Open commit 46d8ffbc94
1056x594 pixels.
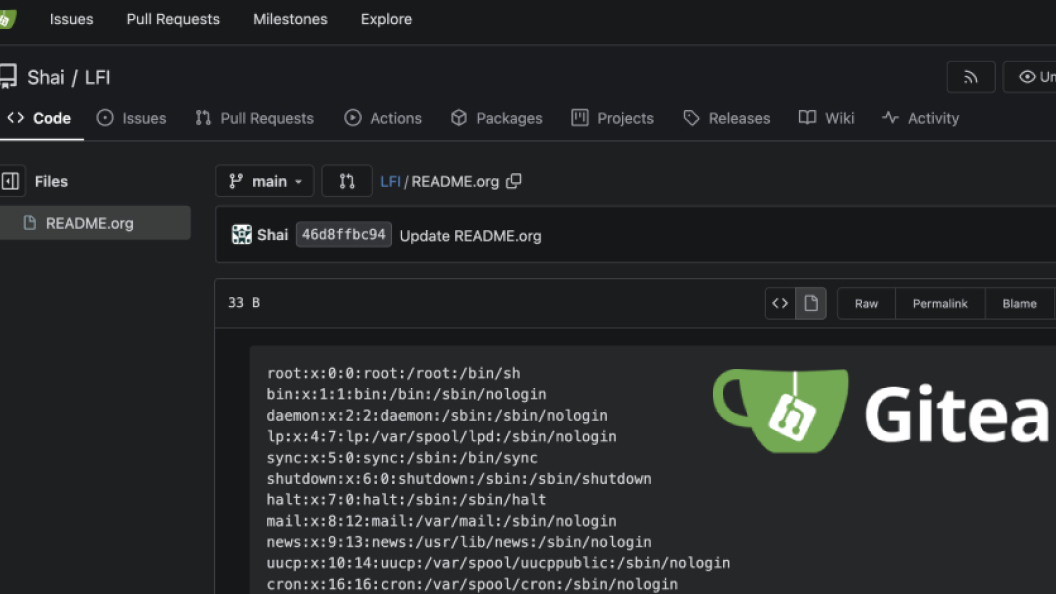[343, 235]
